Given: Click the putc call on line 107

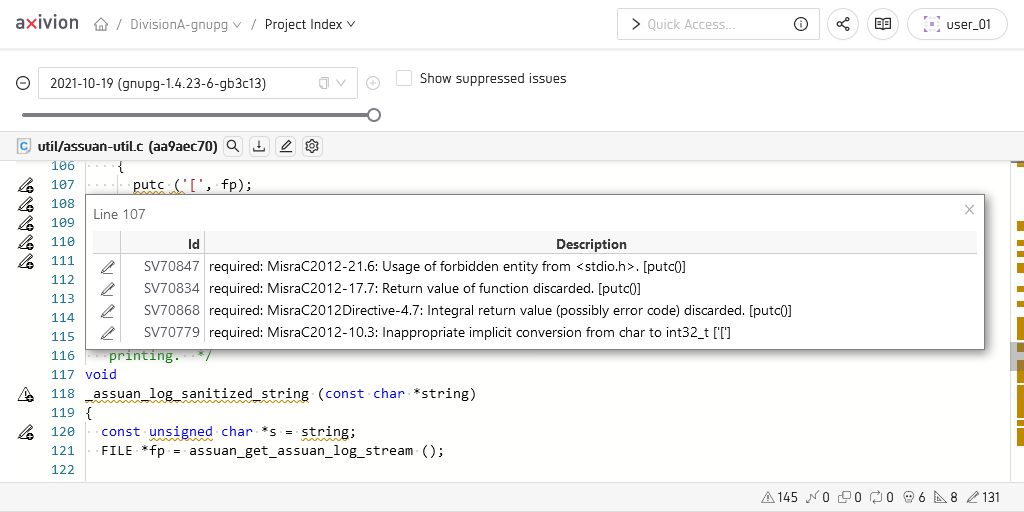Looking at the screenshot, I should 149,185.
